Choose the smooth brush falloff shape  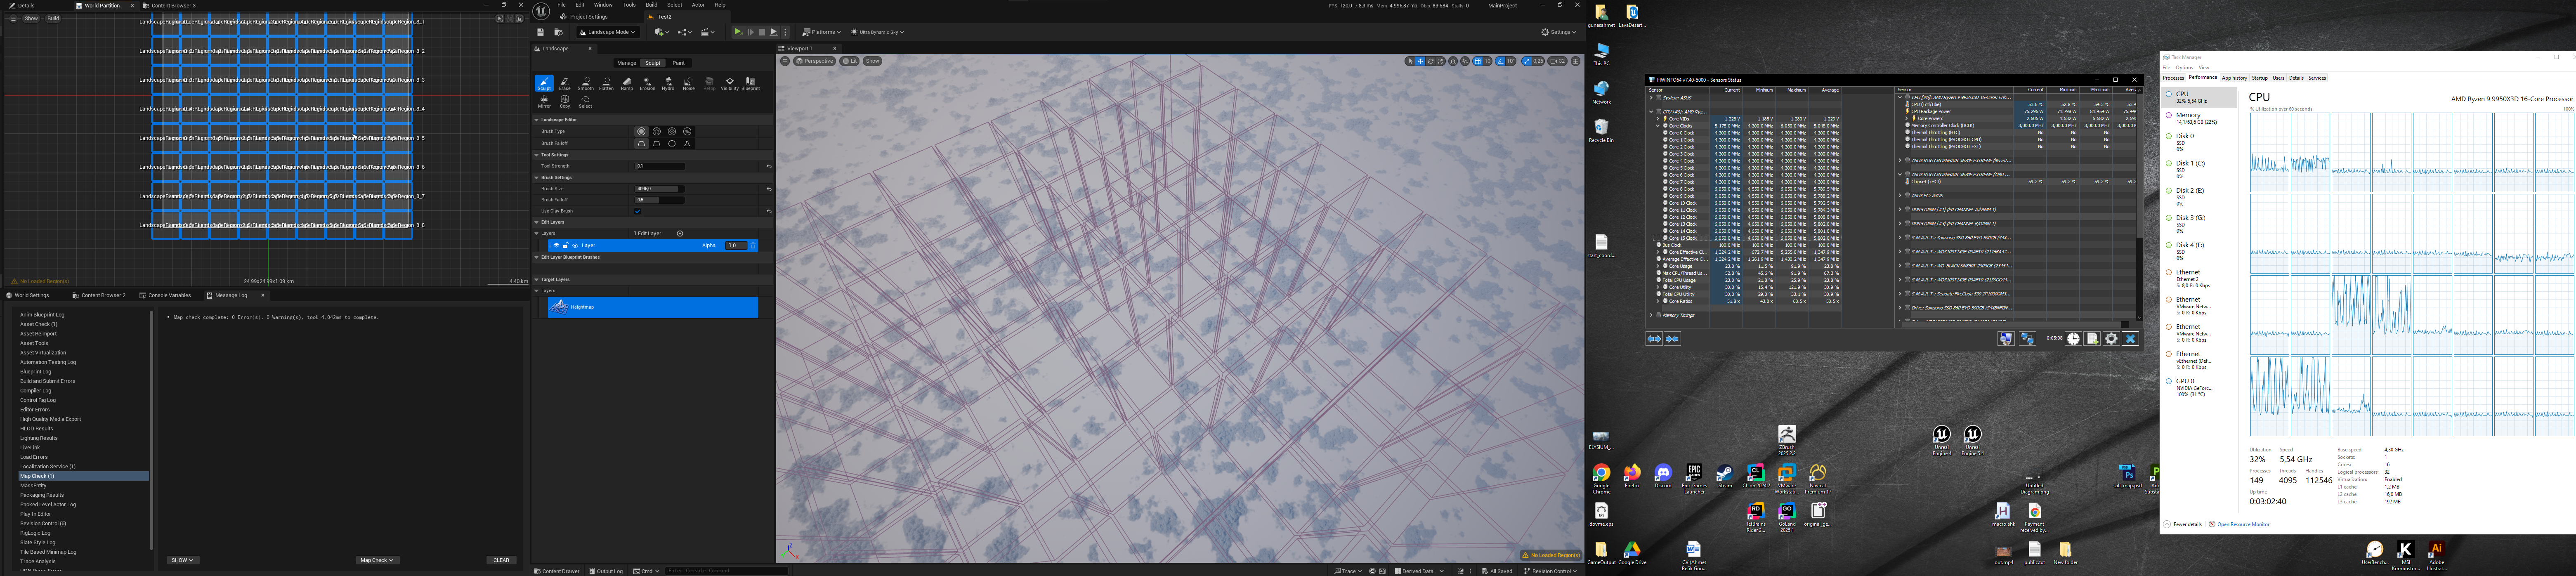coord(641,144)
